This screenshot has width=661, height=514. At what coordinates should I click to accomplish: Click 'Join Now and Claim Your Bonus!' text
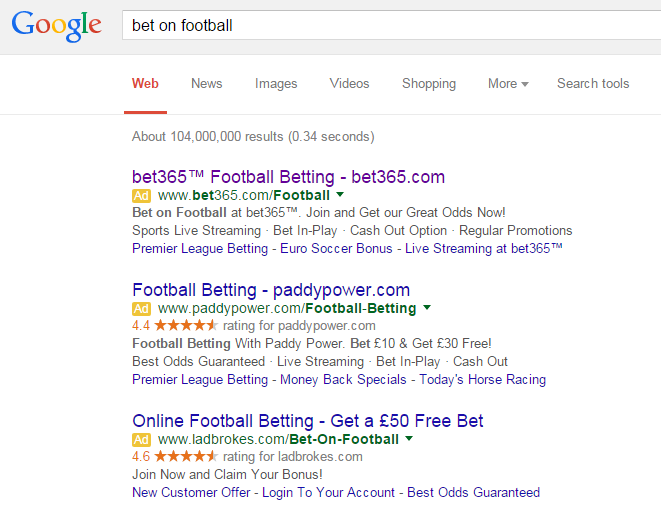[x=227, y=474]
